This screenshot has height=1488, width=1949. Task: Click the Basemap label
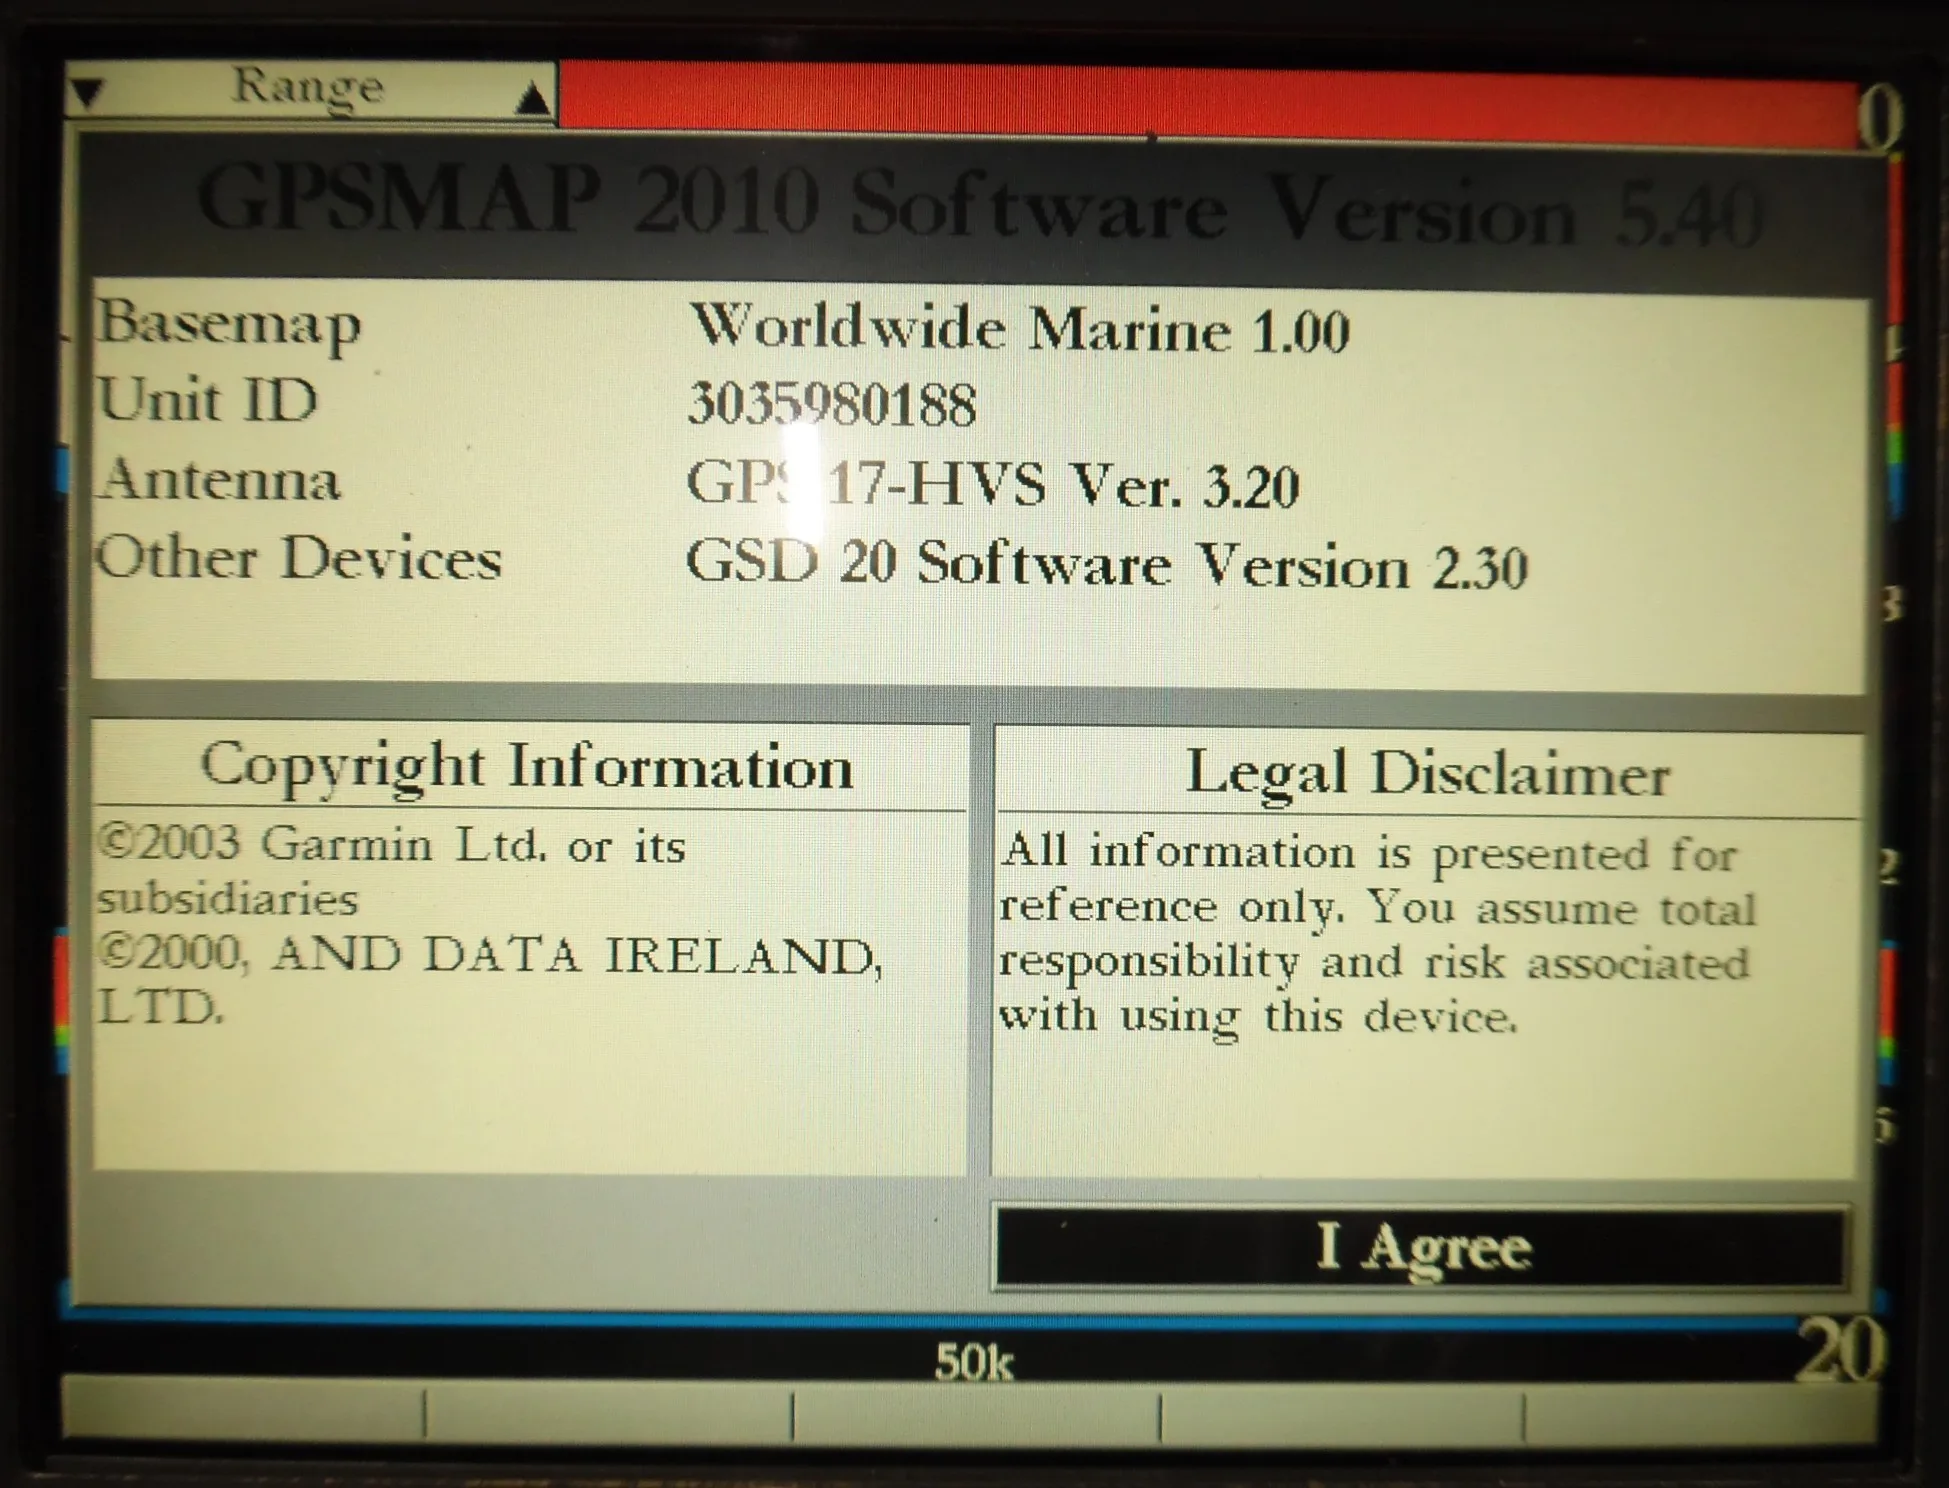pos(228,324)
